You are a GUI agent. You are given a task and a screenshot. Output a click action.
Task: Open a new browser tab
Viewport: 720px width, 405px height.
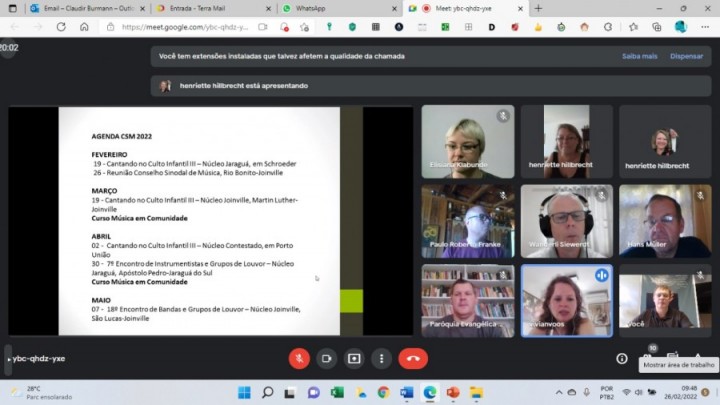click(x=538, y=8)
